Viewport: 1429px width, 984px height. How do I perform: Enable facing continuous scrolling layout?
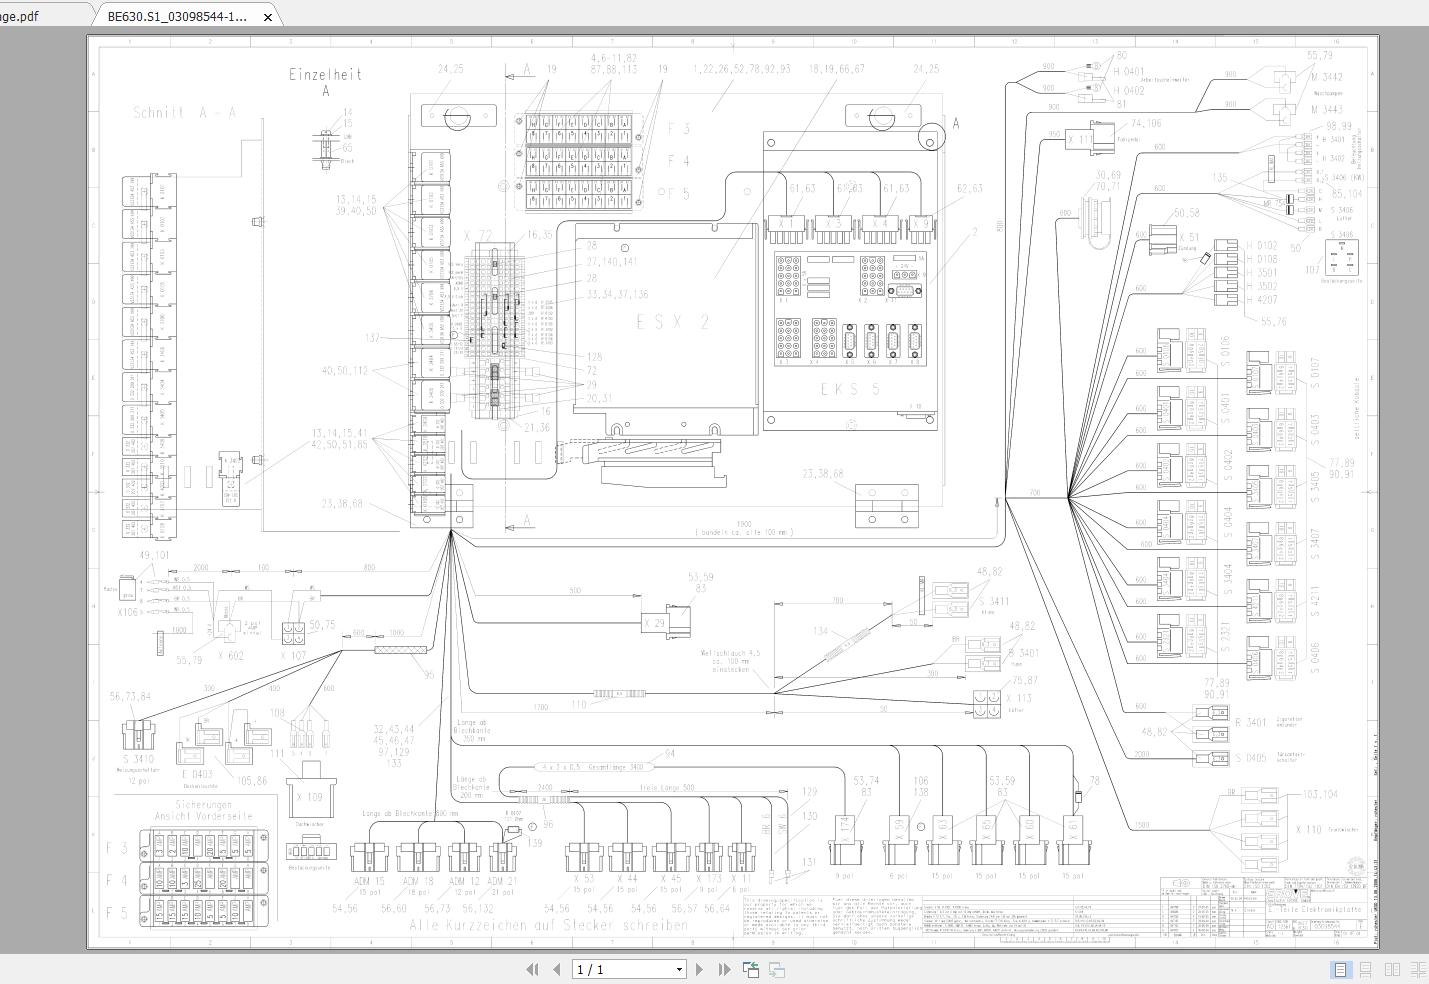(x=1418, y=969)
